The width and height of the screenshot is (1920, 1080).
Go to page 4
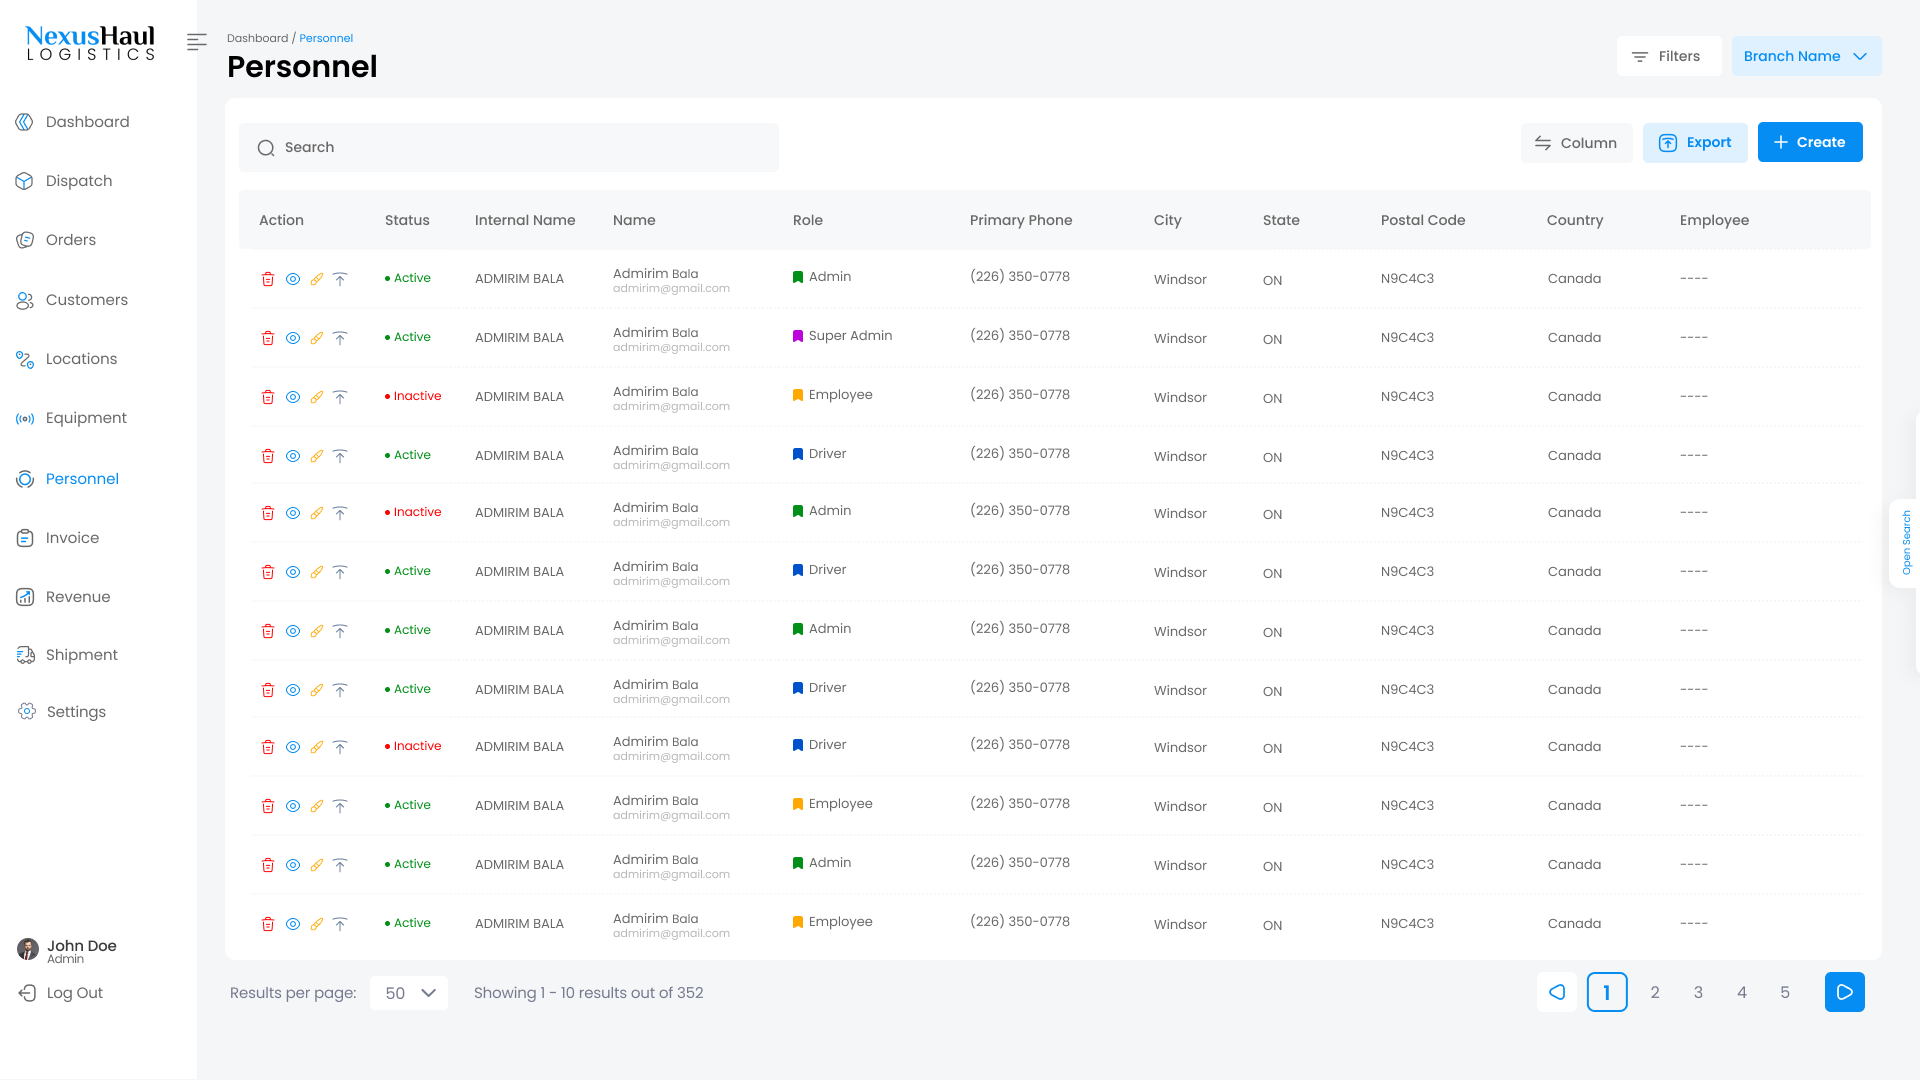coord(1742,992)
